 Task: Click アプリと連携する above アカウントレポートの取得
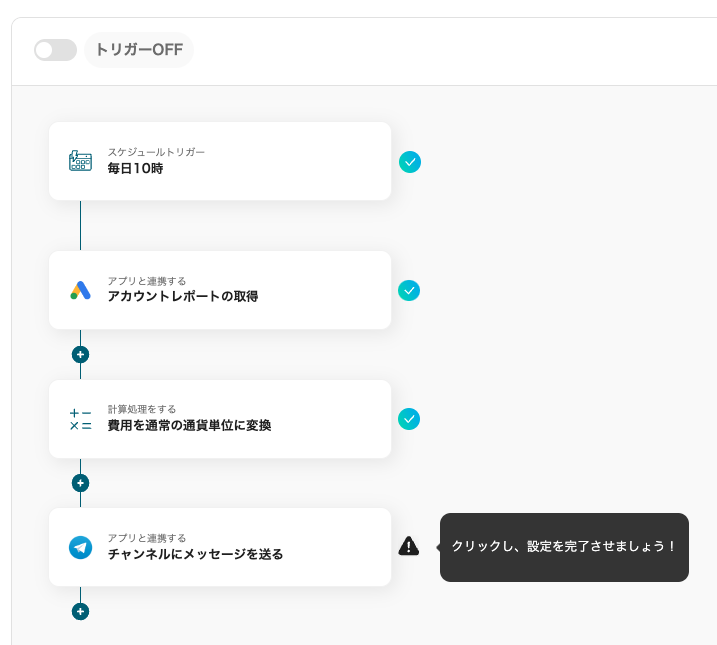coord(147,281)
